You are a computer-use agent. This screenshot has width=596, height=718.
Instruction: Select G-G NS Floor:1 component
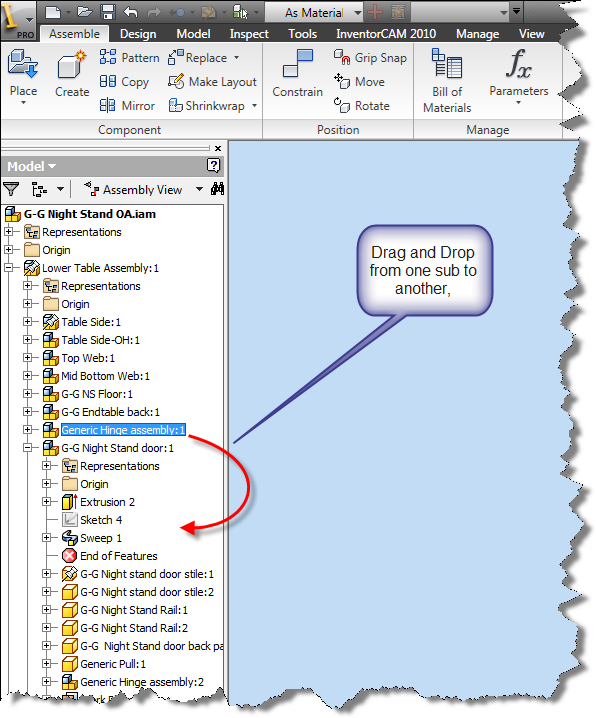(x=97, y=394)
